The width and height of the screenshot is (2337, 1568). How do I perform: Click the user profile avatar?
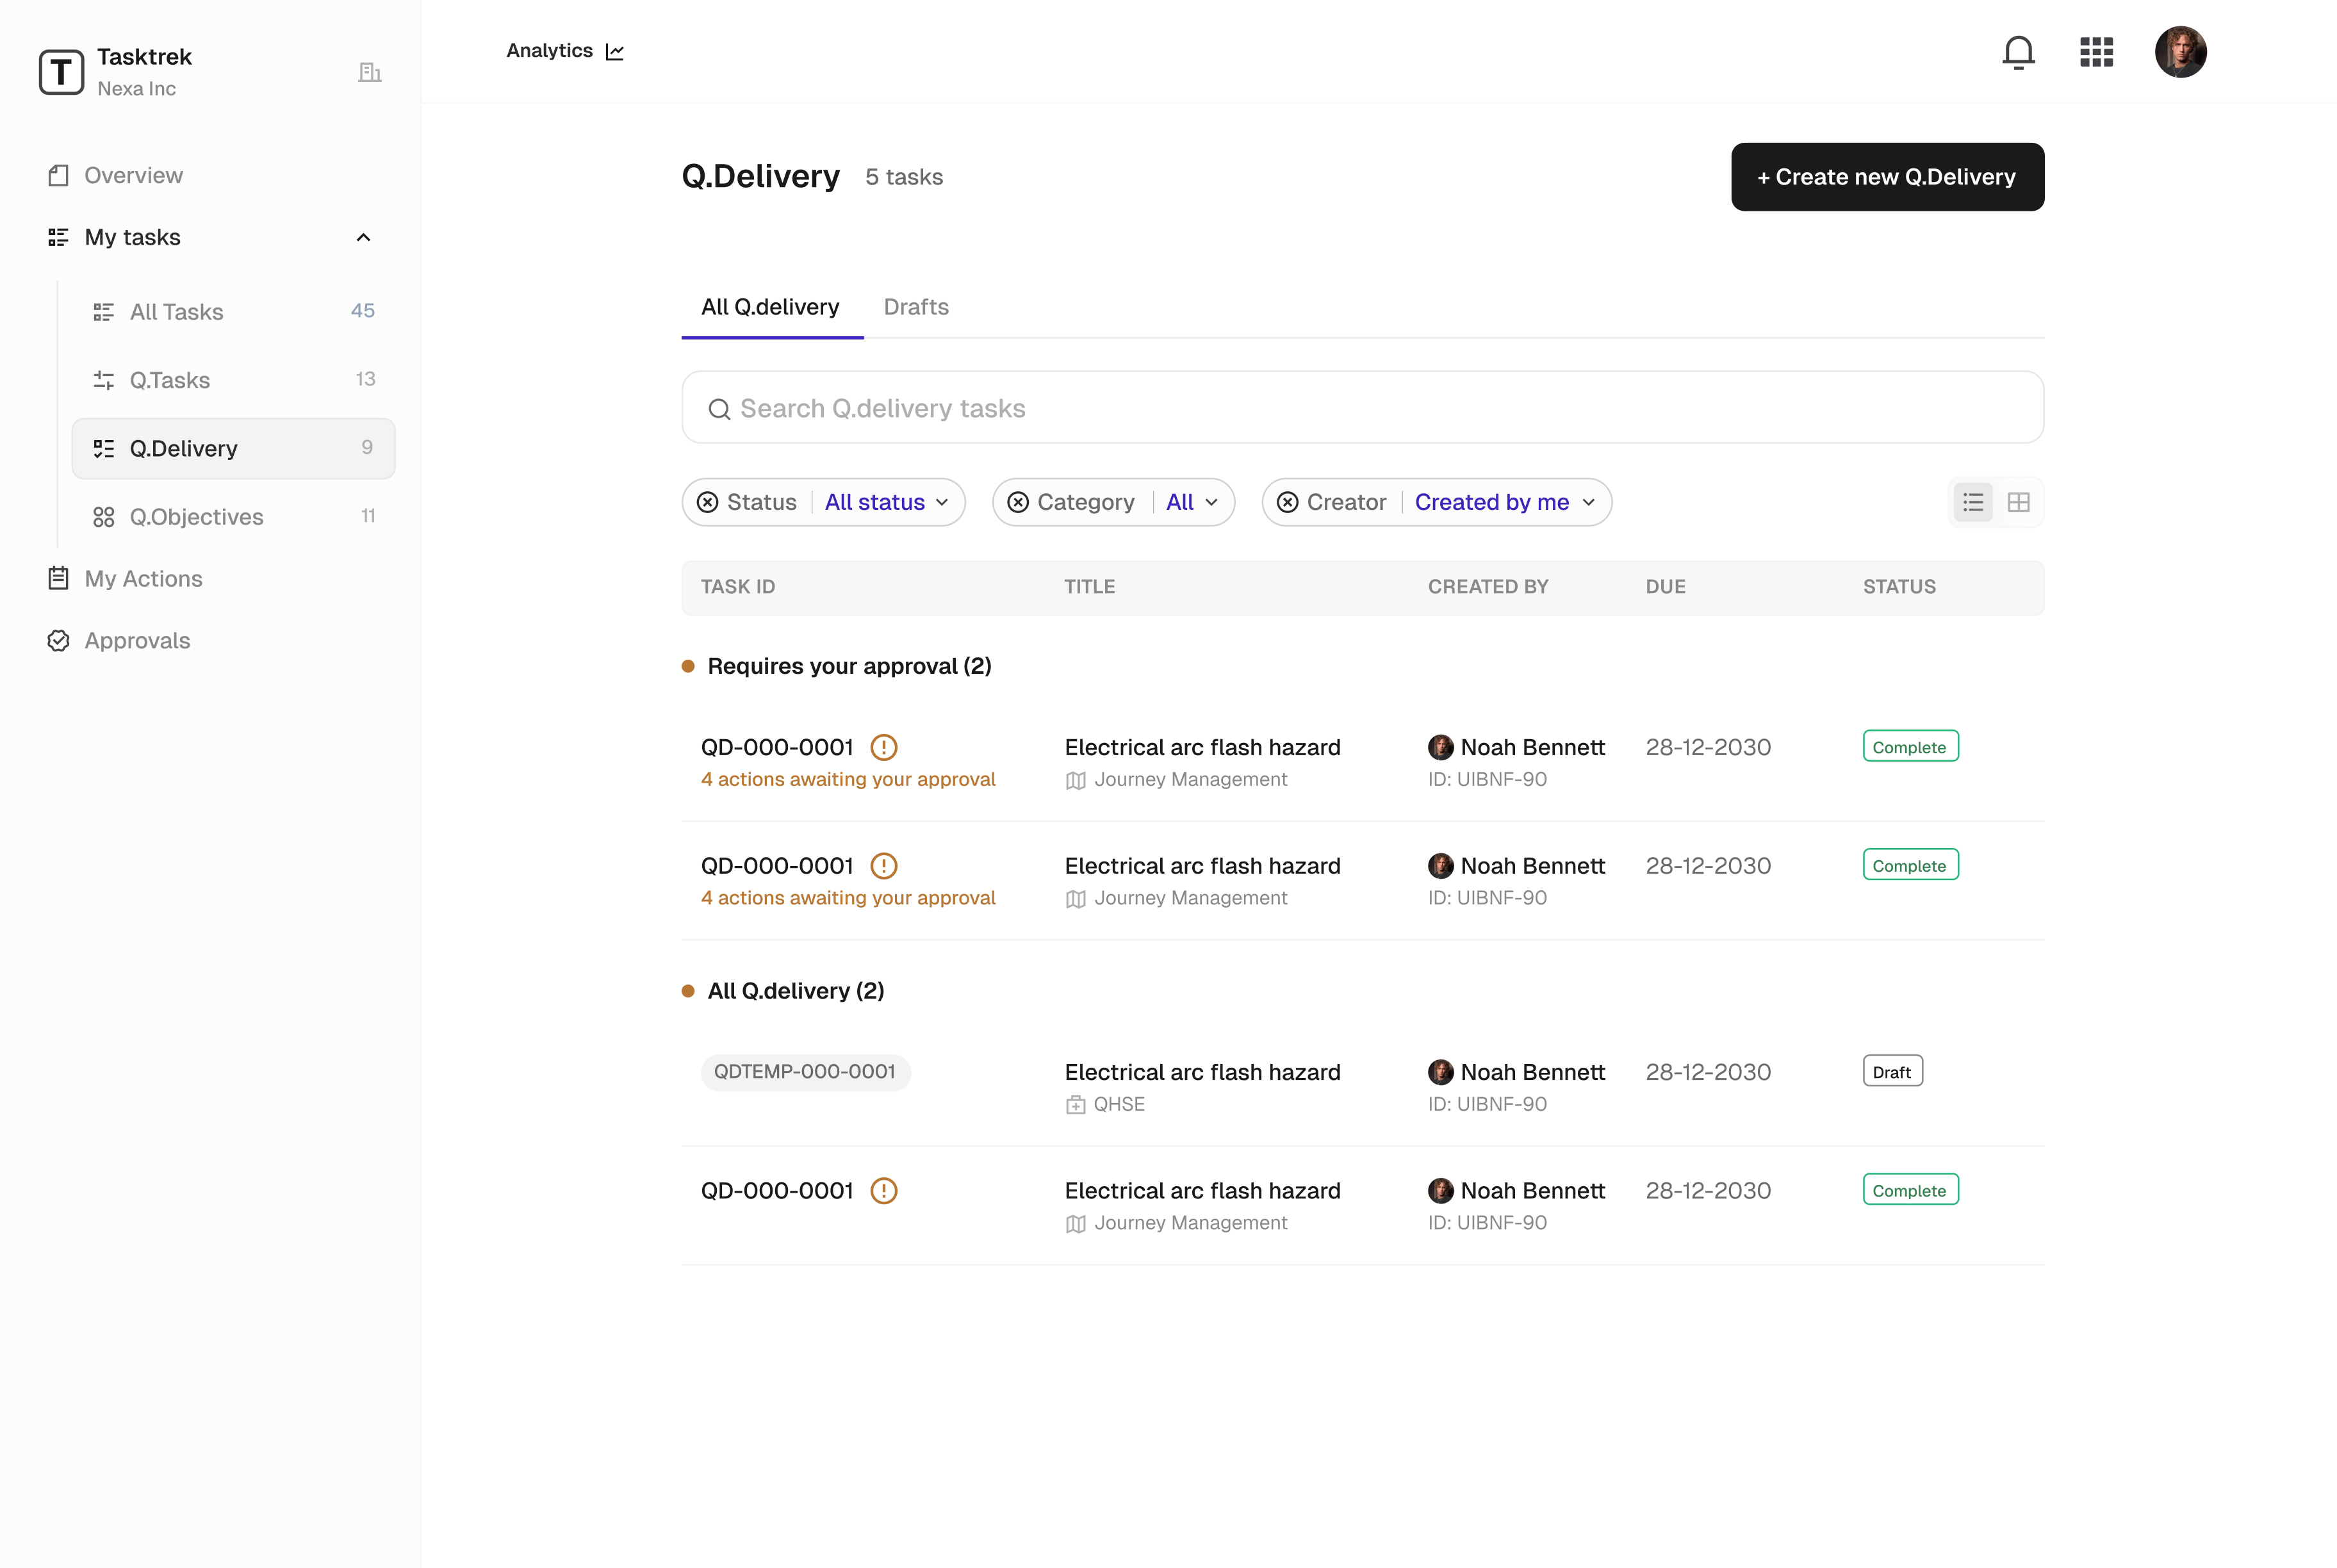pos(2180,52)
